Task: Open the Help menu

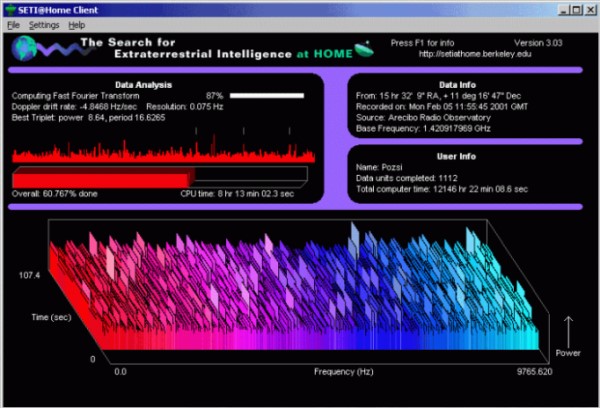Action: tap(77, 25)
